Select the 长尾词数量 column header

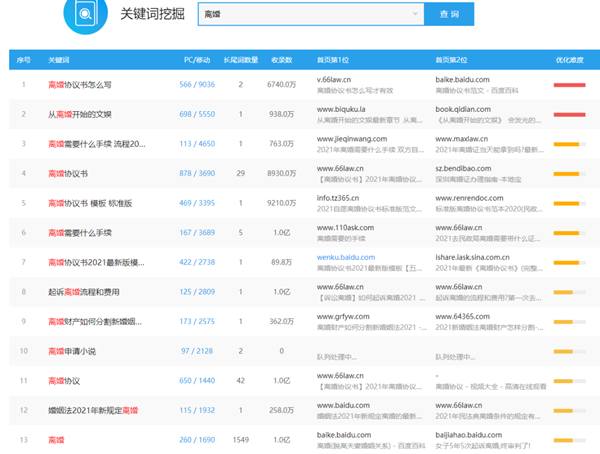coord(242,60)
